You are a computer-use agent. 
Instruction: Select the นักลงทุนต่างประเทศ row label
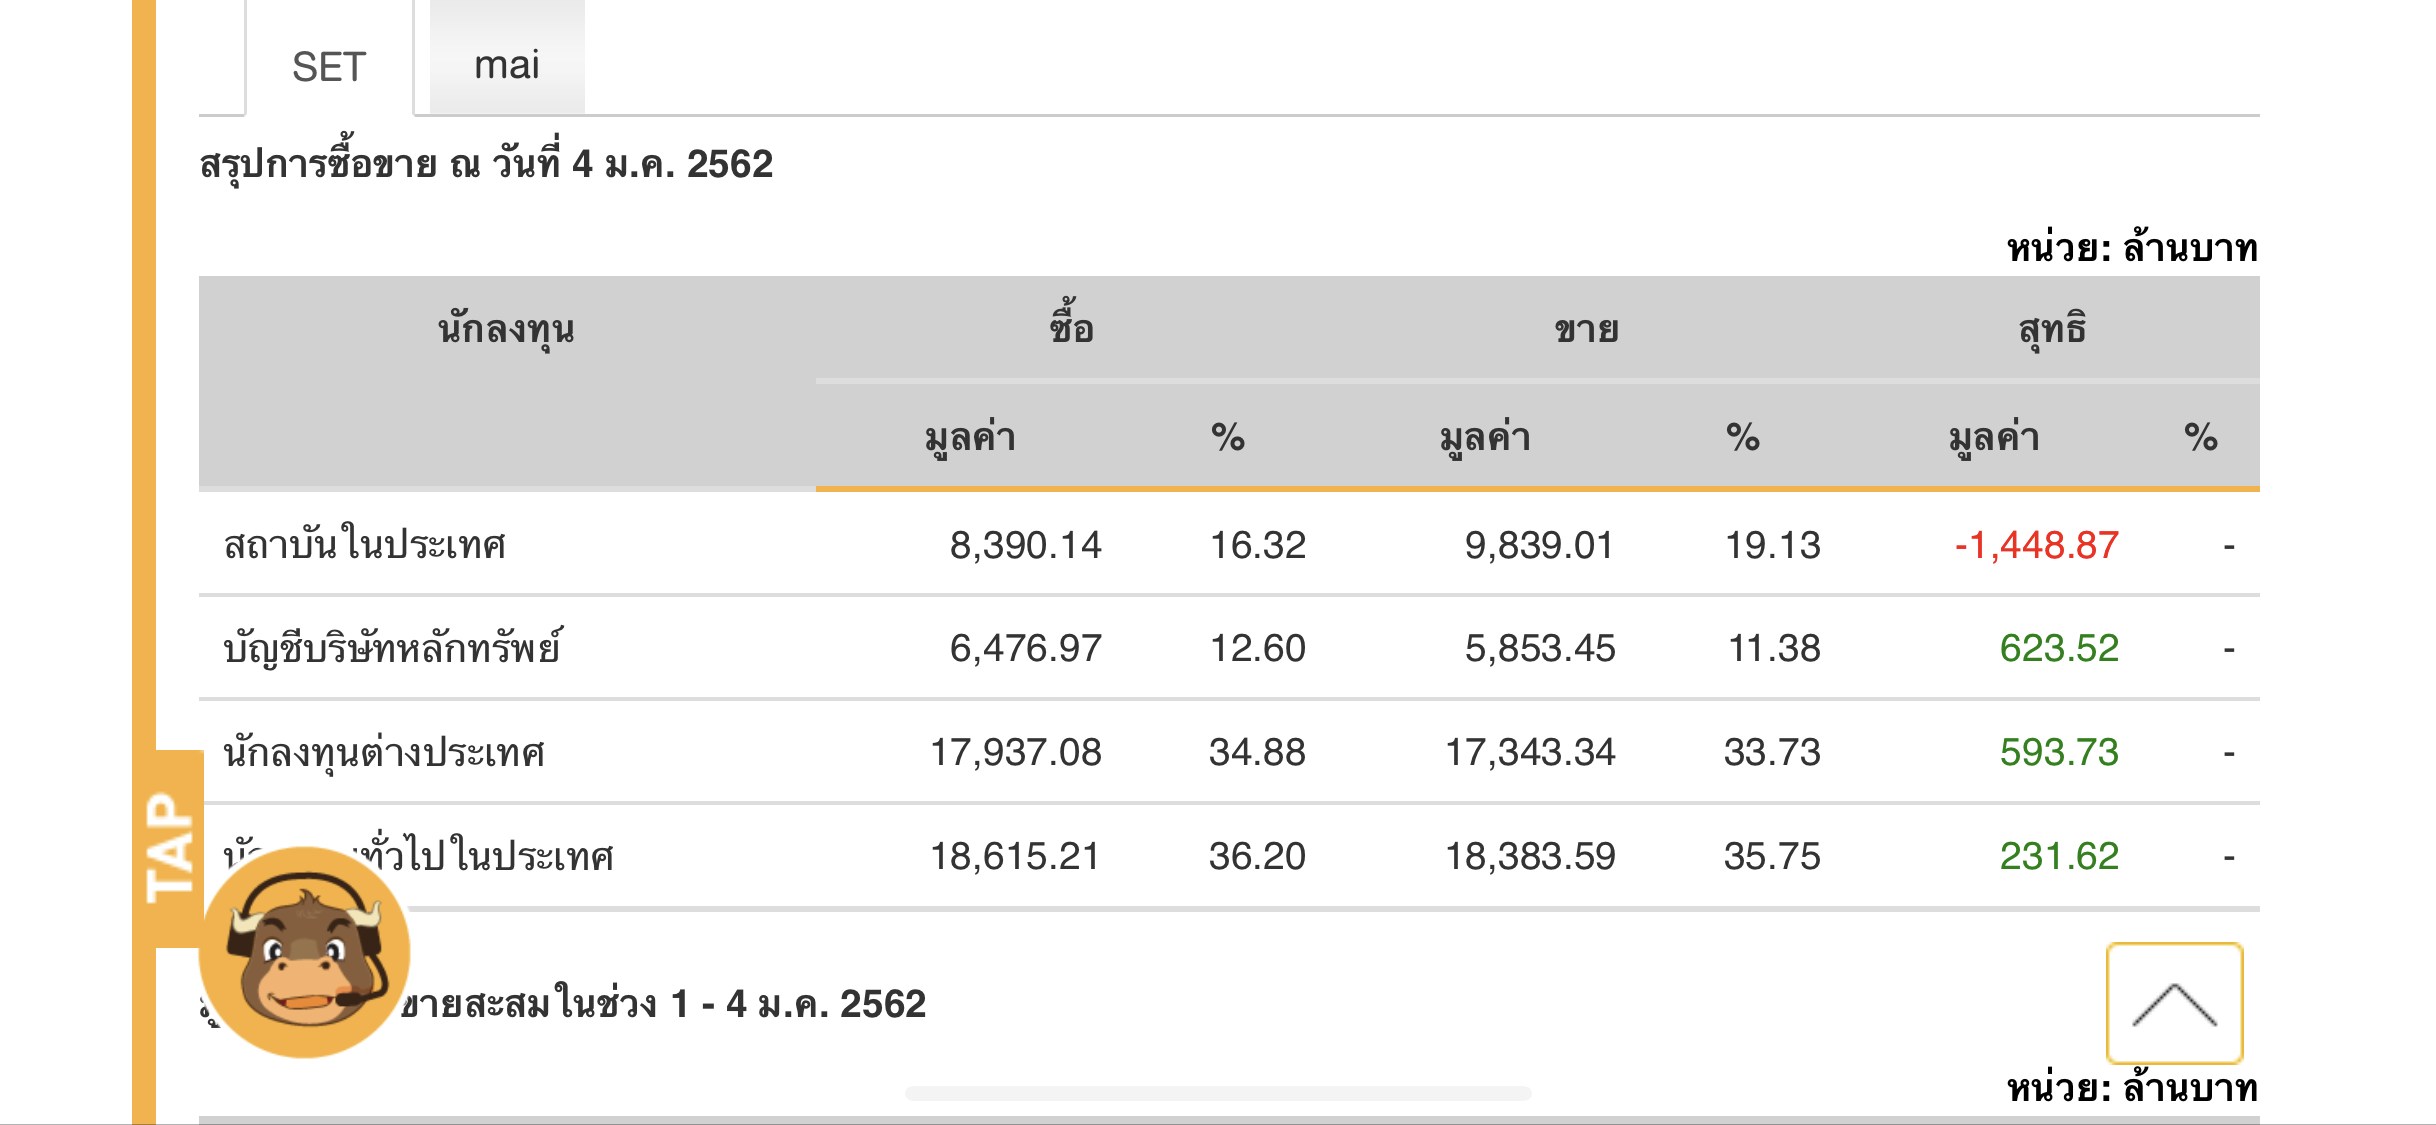click(384, 752)
